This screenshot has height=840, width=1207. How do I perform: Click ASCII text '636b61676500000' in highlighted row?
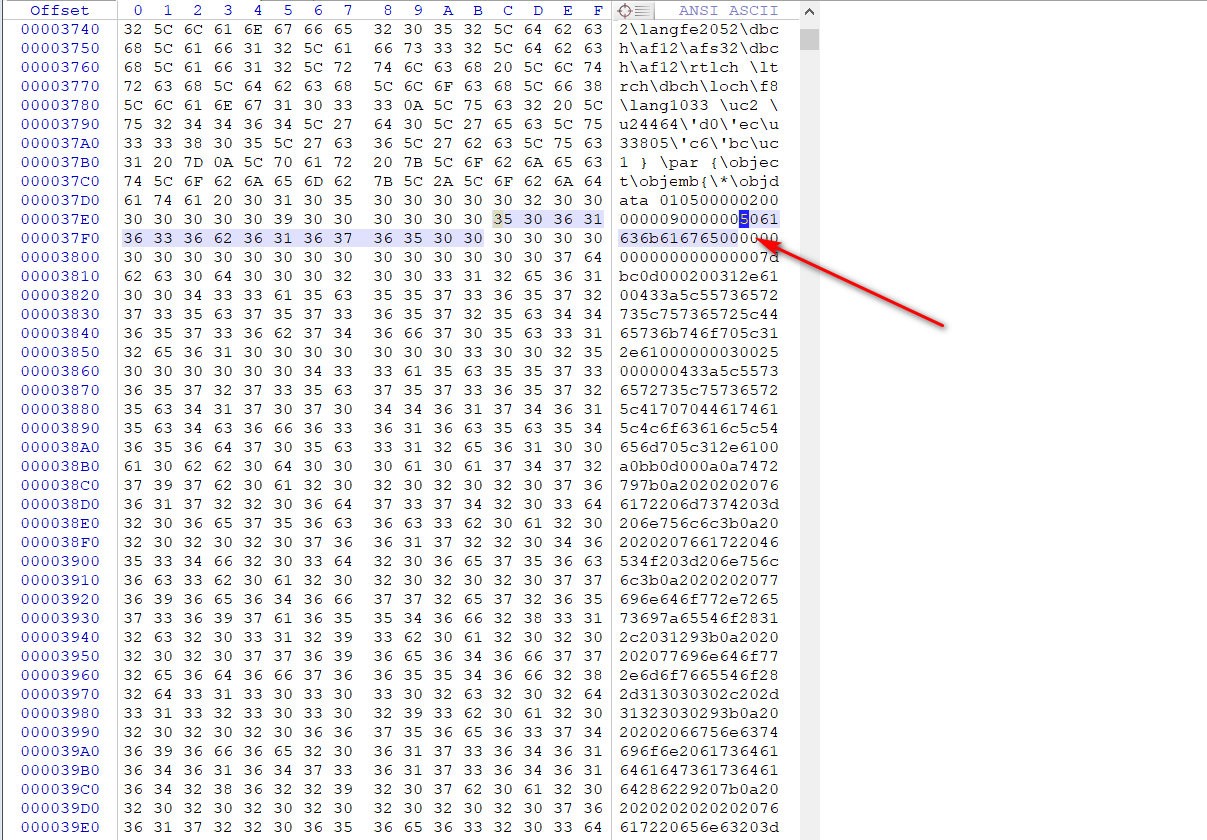[x=693, y=238]
